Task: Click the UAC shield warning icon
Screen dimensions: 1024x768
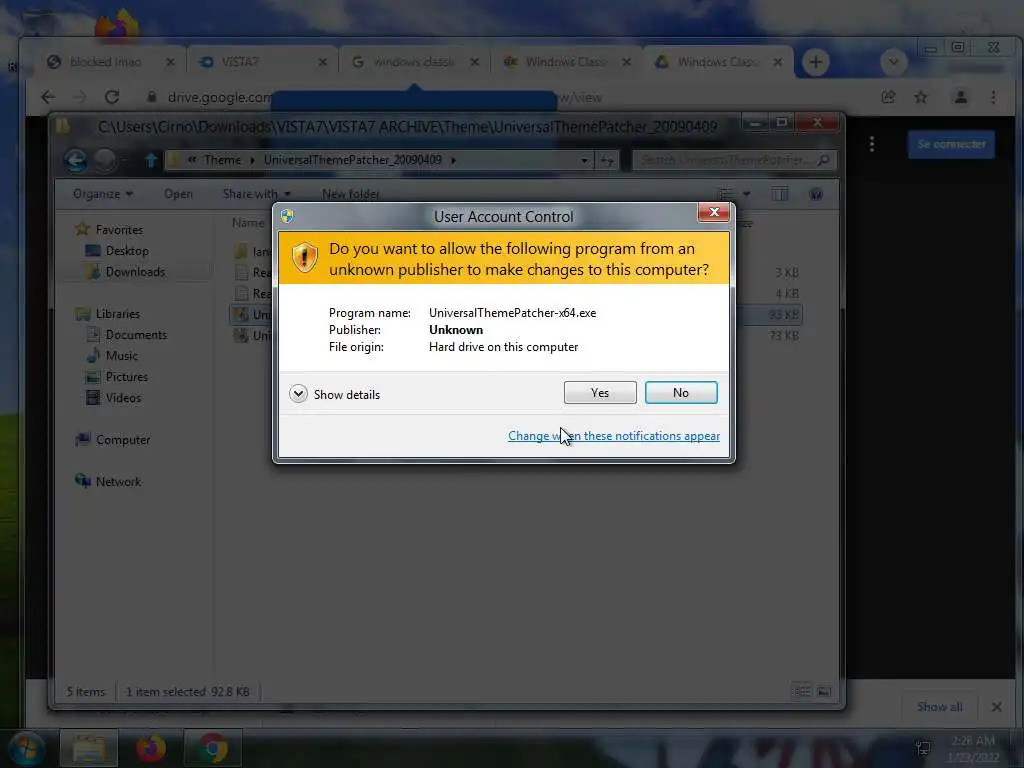Action: click(304, 258)
